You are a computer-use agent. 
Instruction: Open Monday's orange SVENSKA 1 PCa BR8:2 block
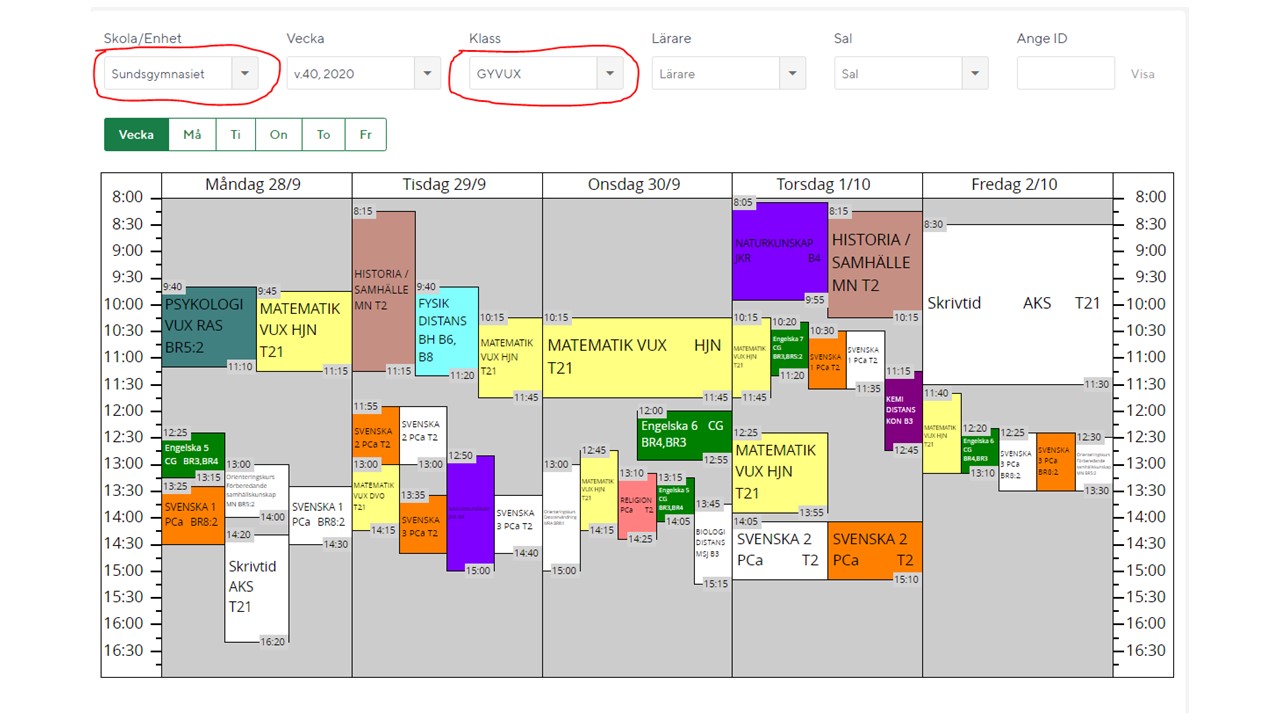pos(193,515)
